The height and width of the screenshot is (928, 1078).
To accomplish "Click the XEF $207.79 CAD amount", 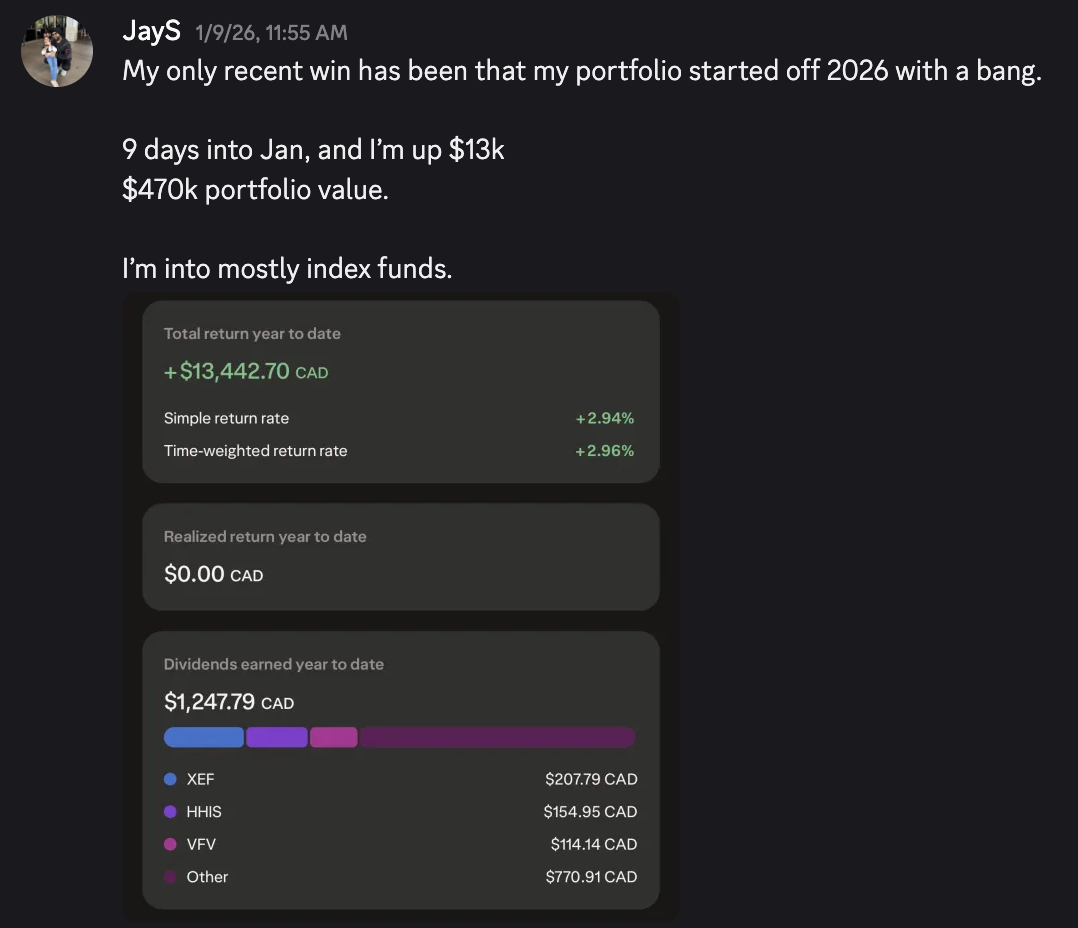I will [x=591, y=779].
